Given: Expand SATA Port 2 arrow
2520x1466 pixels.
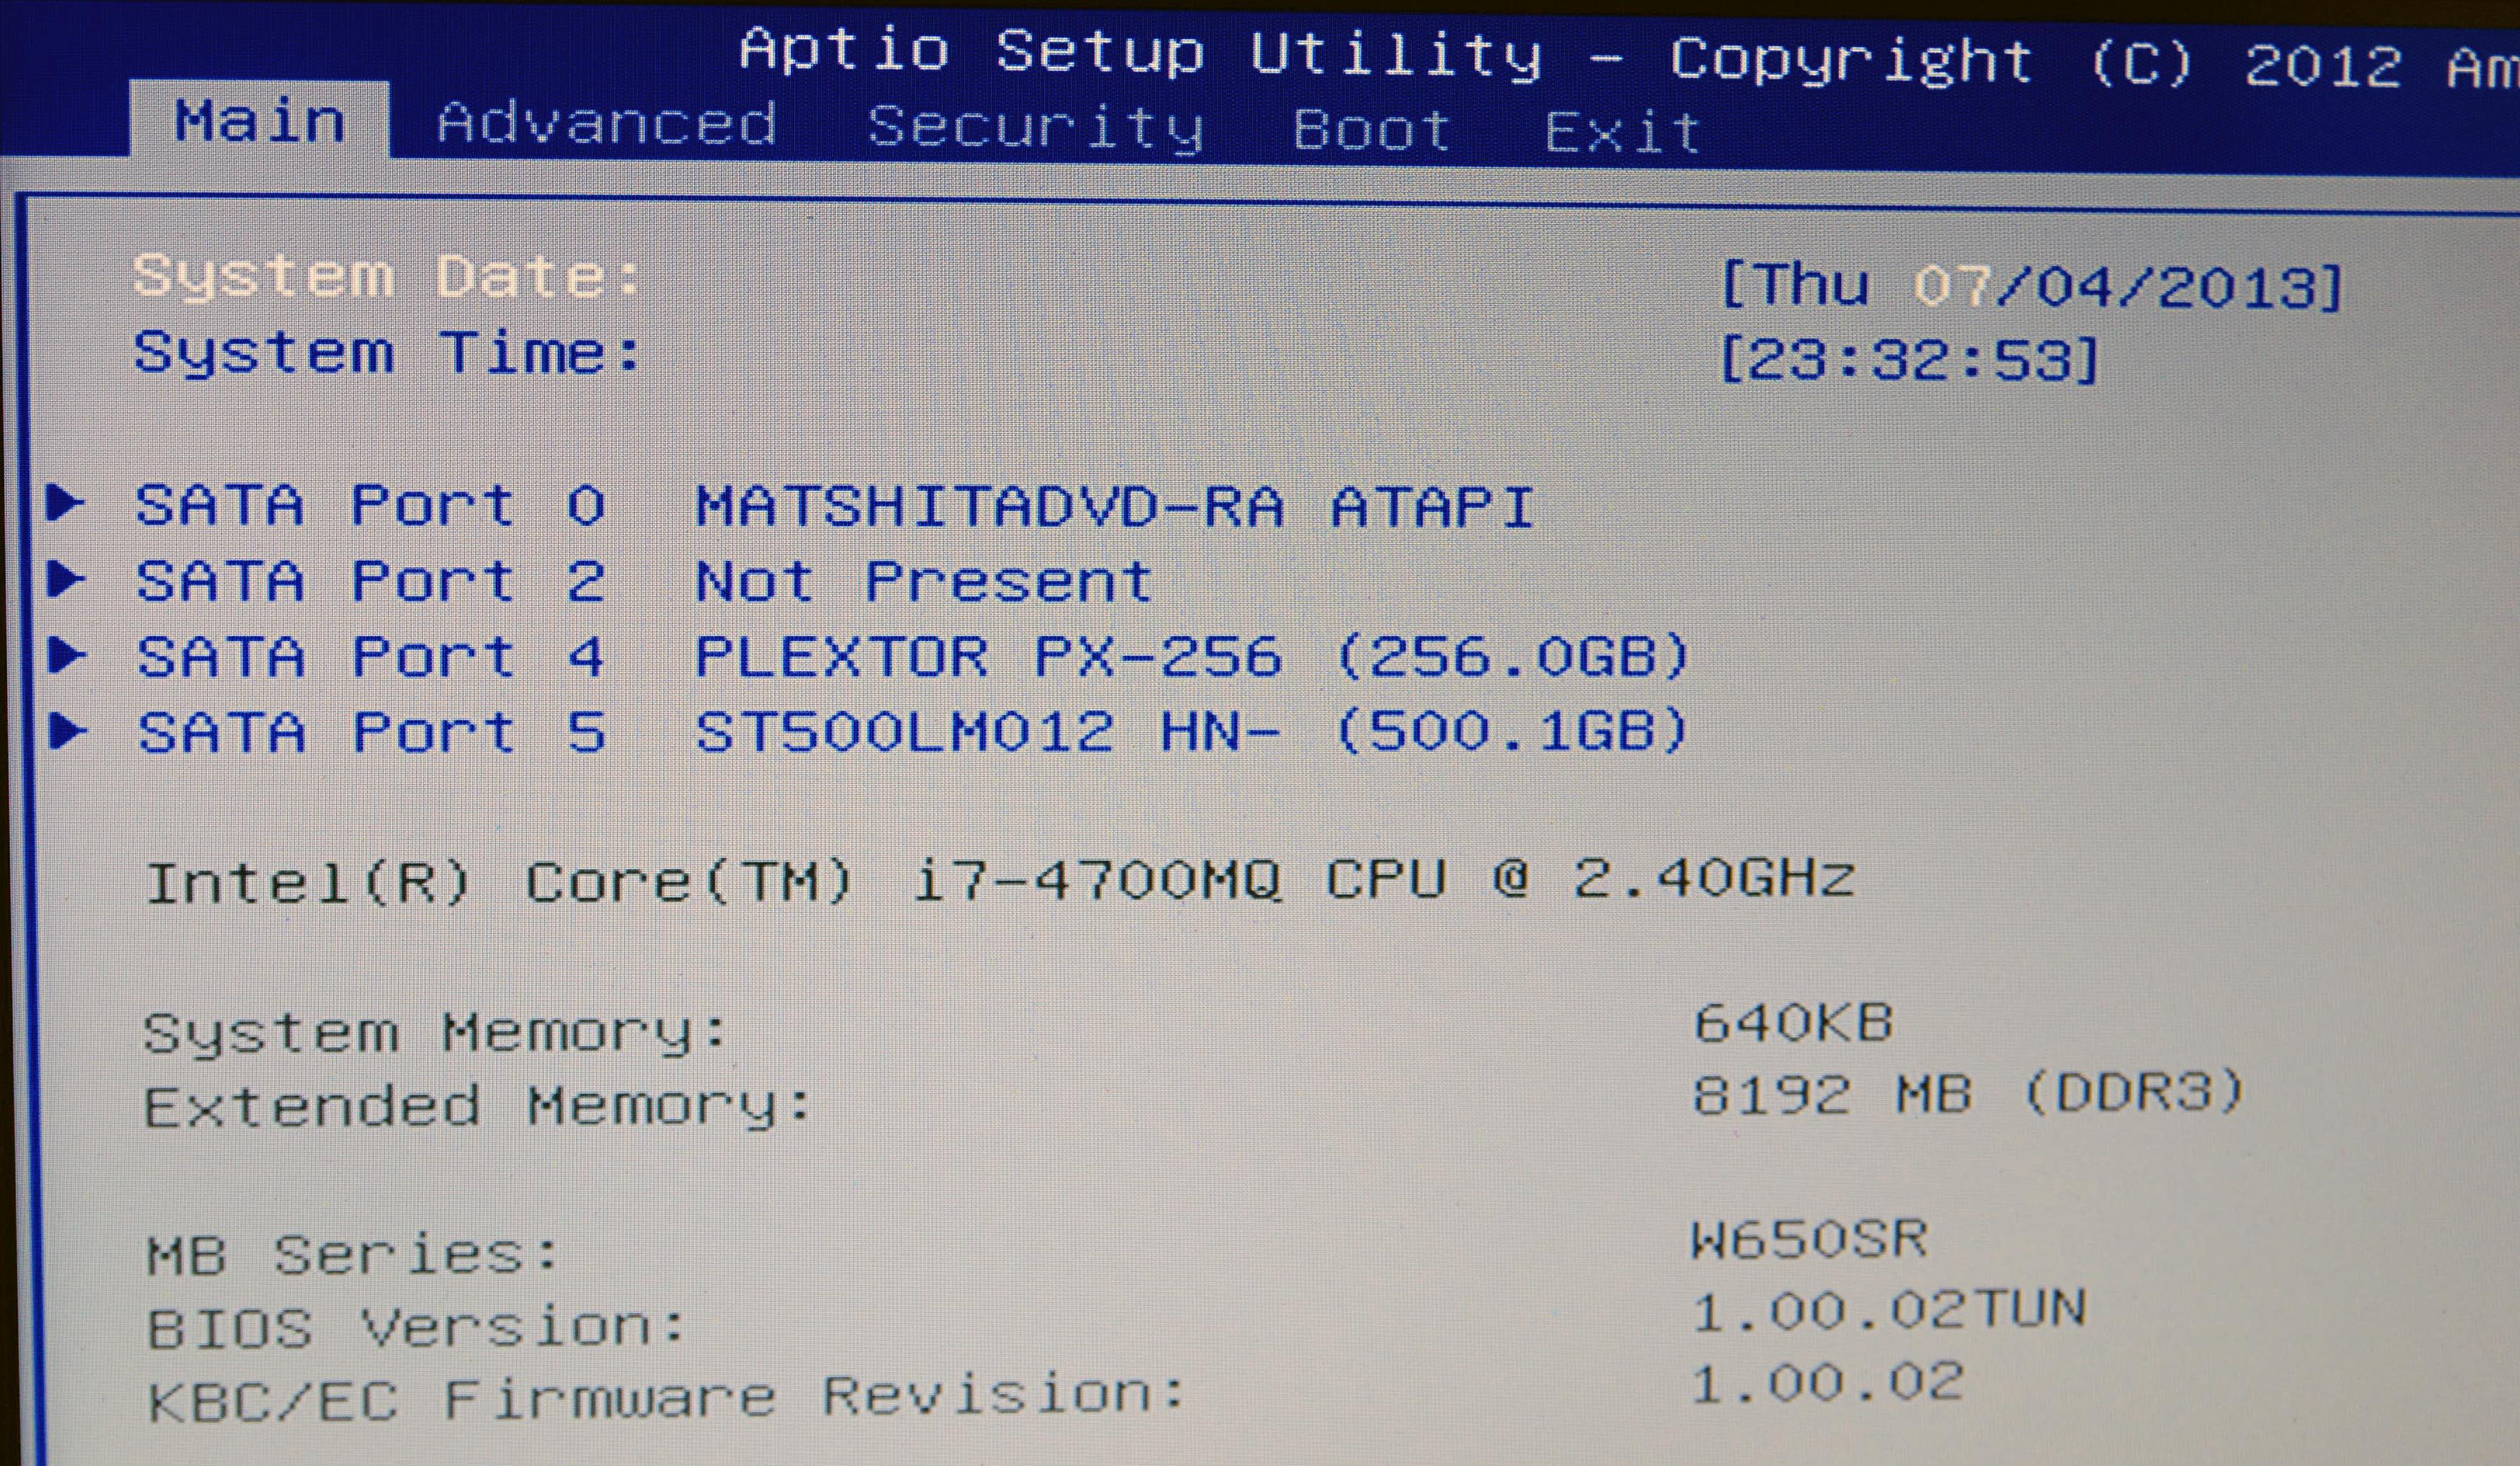Looking at the screenshot, I should [x=66, y=578].
